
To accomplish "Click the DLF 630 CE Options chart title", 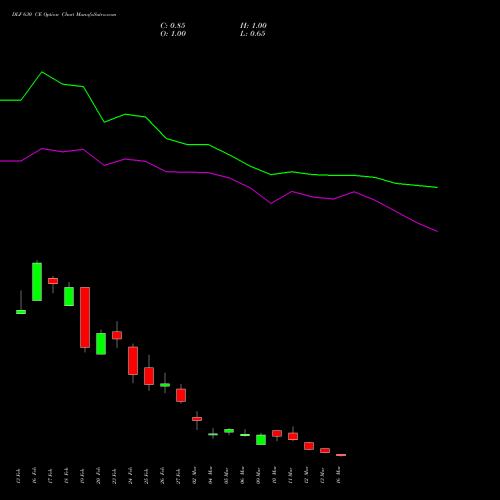I will (x=64, y=15).
